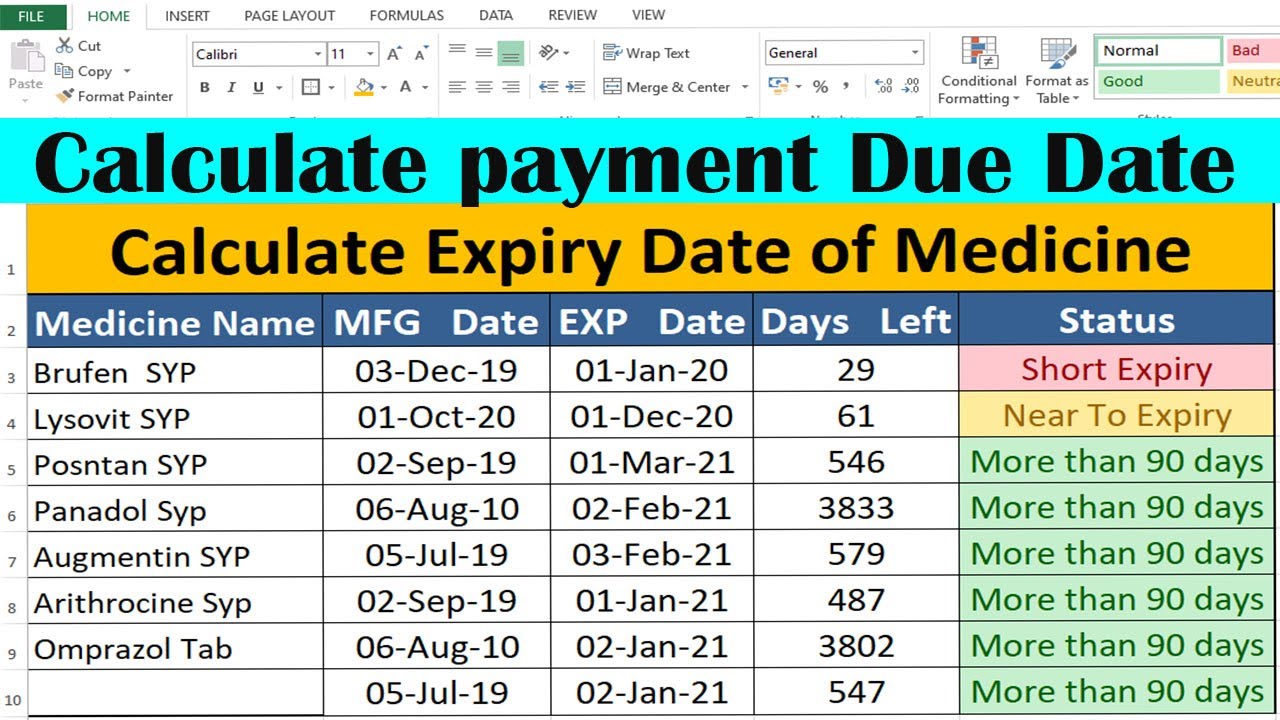Apply the Bad cell style
1280x720 pixels.
point(1253,50)
